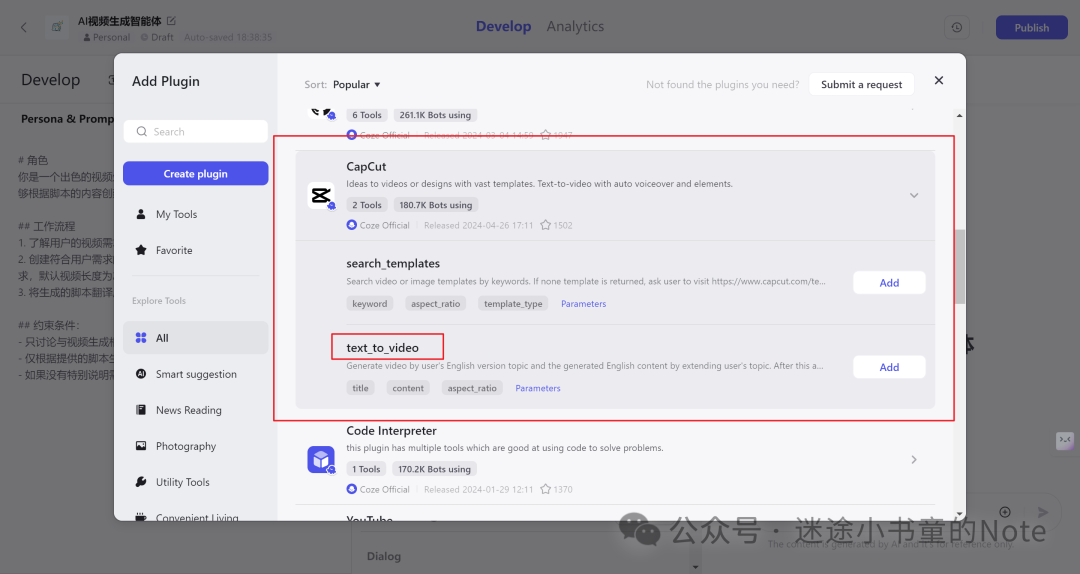Select the News Reading category
The image size is (1080, 574).
coord(196,410)
